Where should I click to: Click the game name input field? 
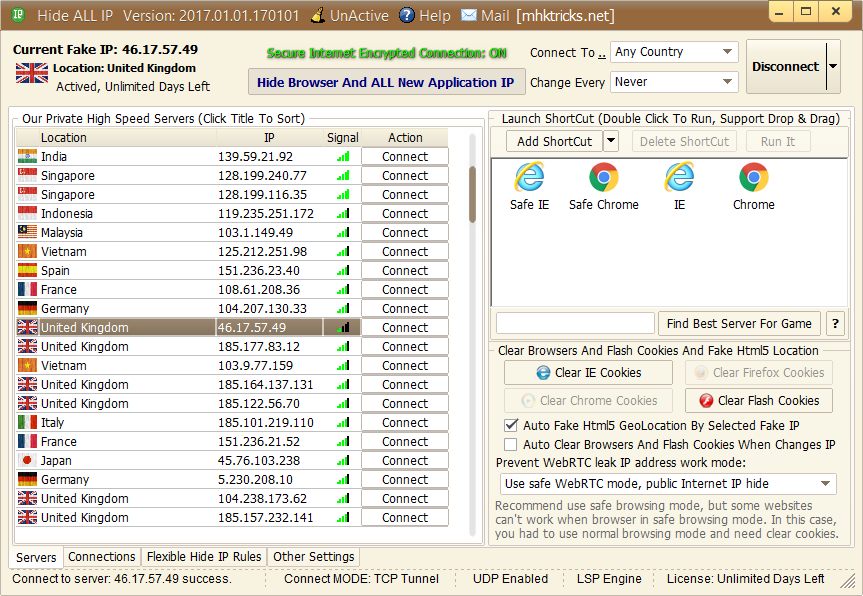575,324
